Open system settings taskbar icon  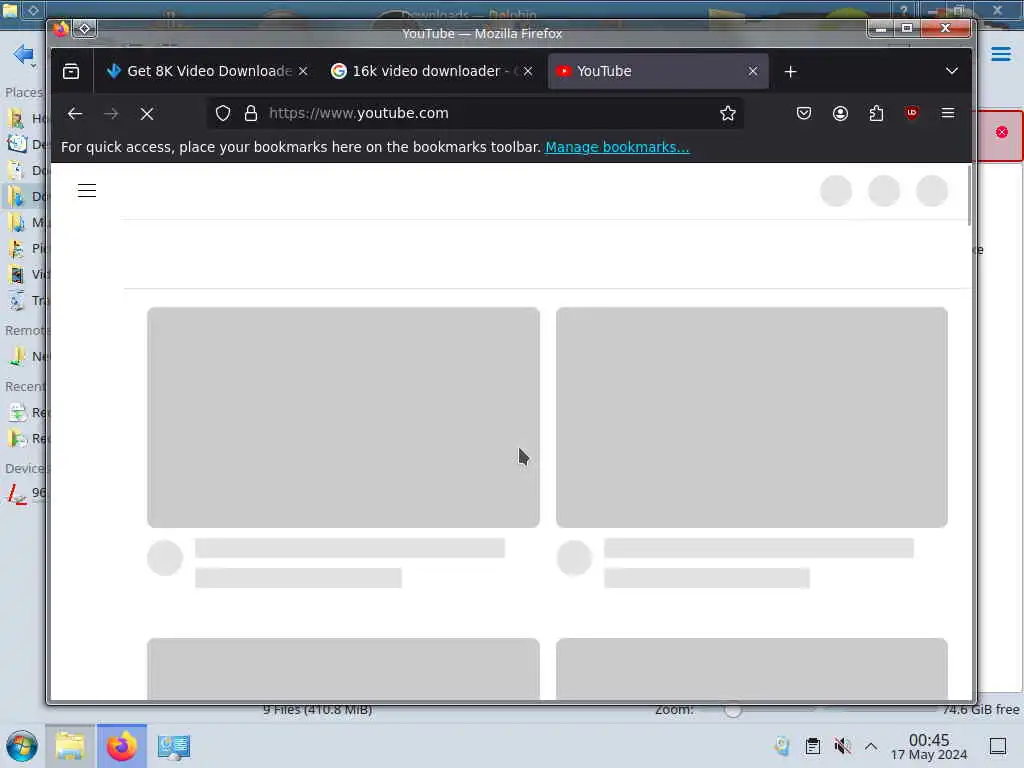point(174,746)
